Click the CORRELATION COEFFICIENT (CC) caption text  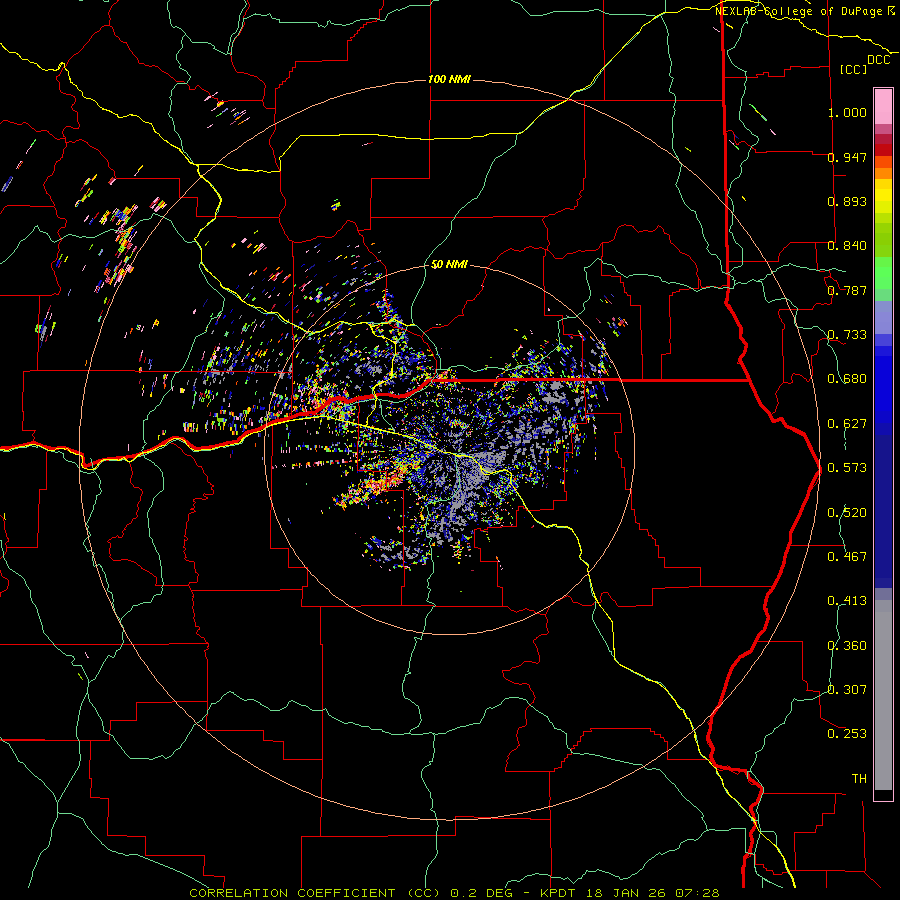tap(315, 893)
